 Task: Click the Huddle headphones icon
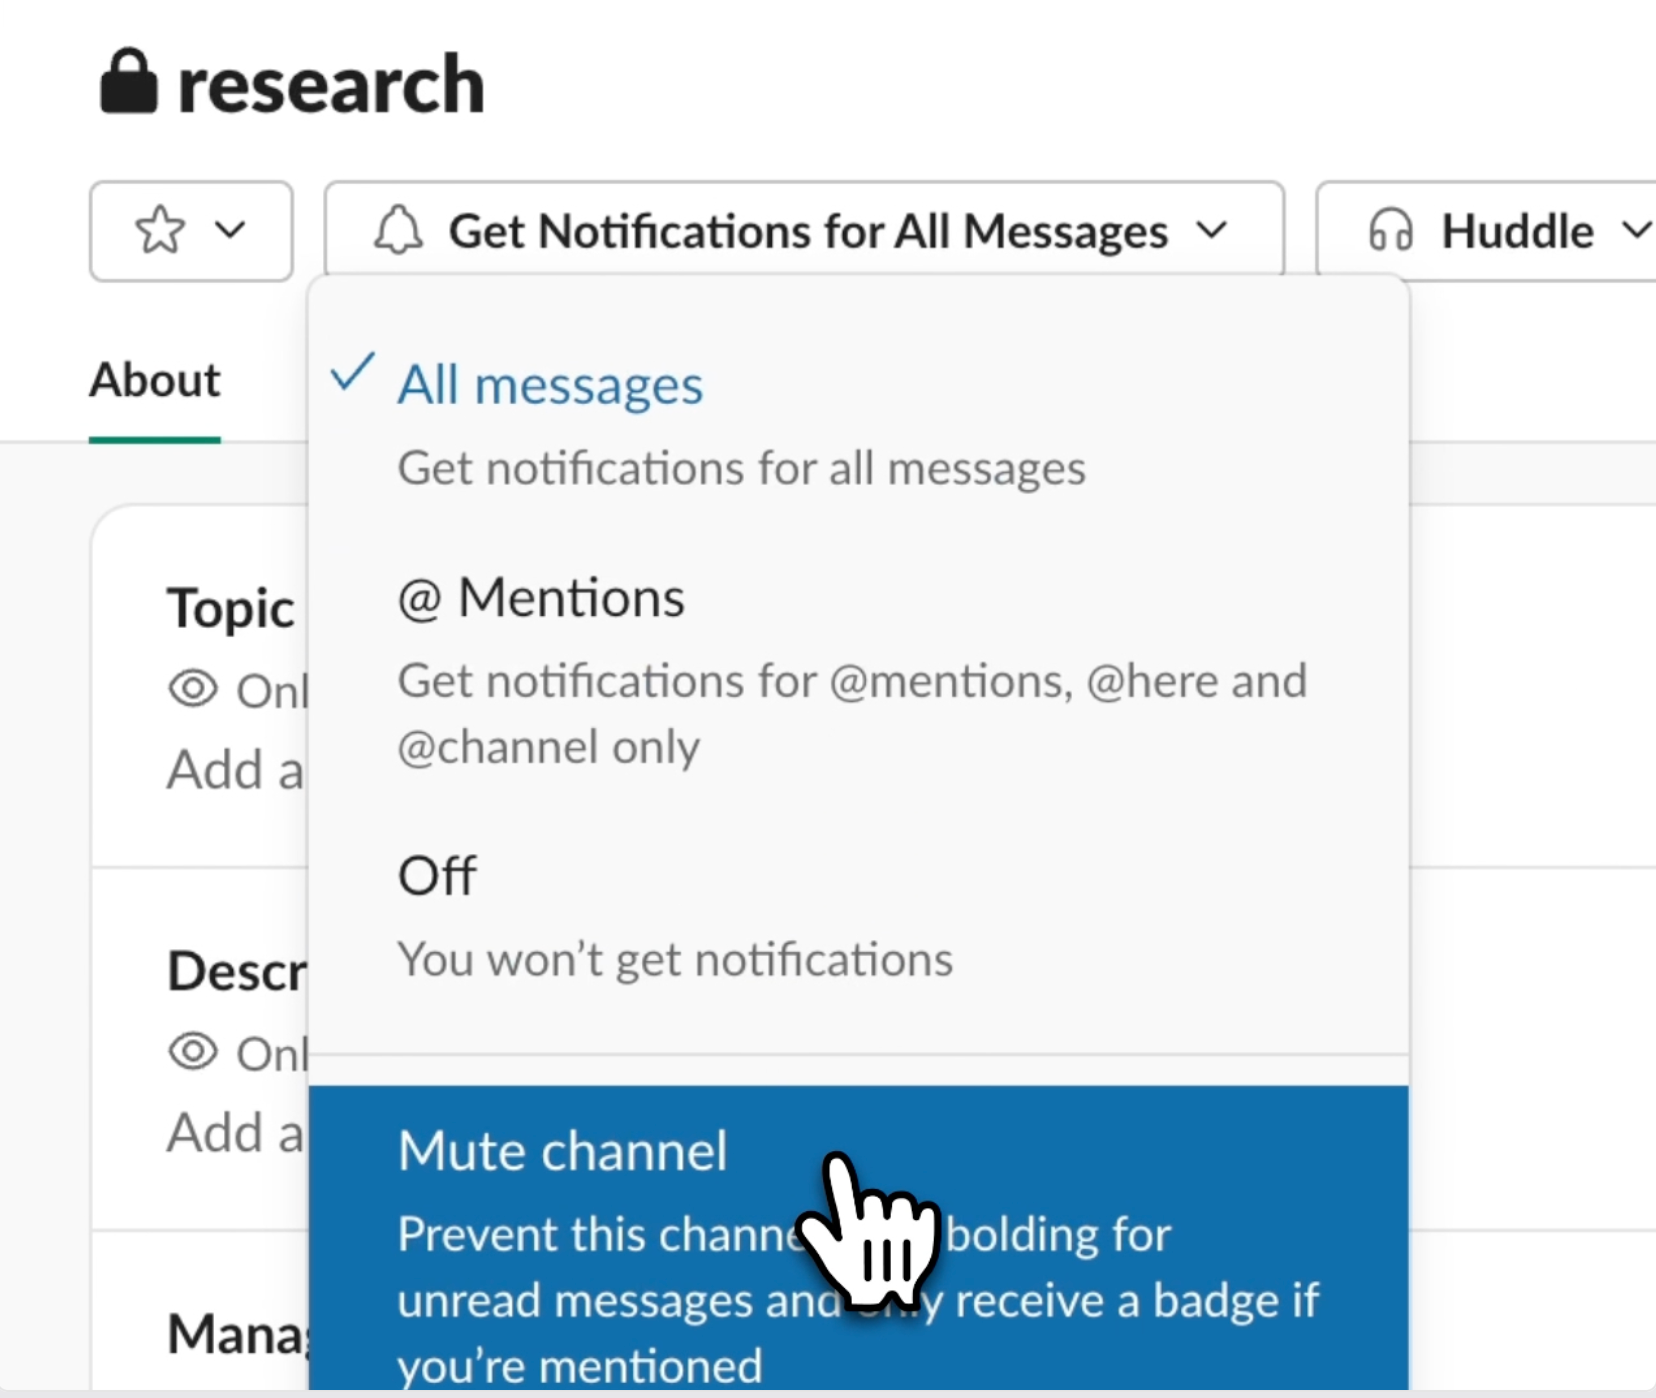point(1390,231)
